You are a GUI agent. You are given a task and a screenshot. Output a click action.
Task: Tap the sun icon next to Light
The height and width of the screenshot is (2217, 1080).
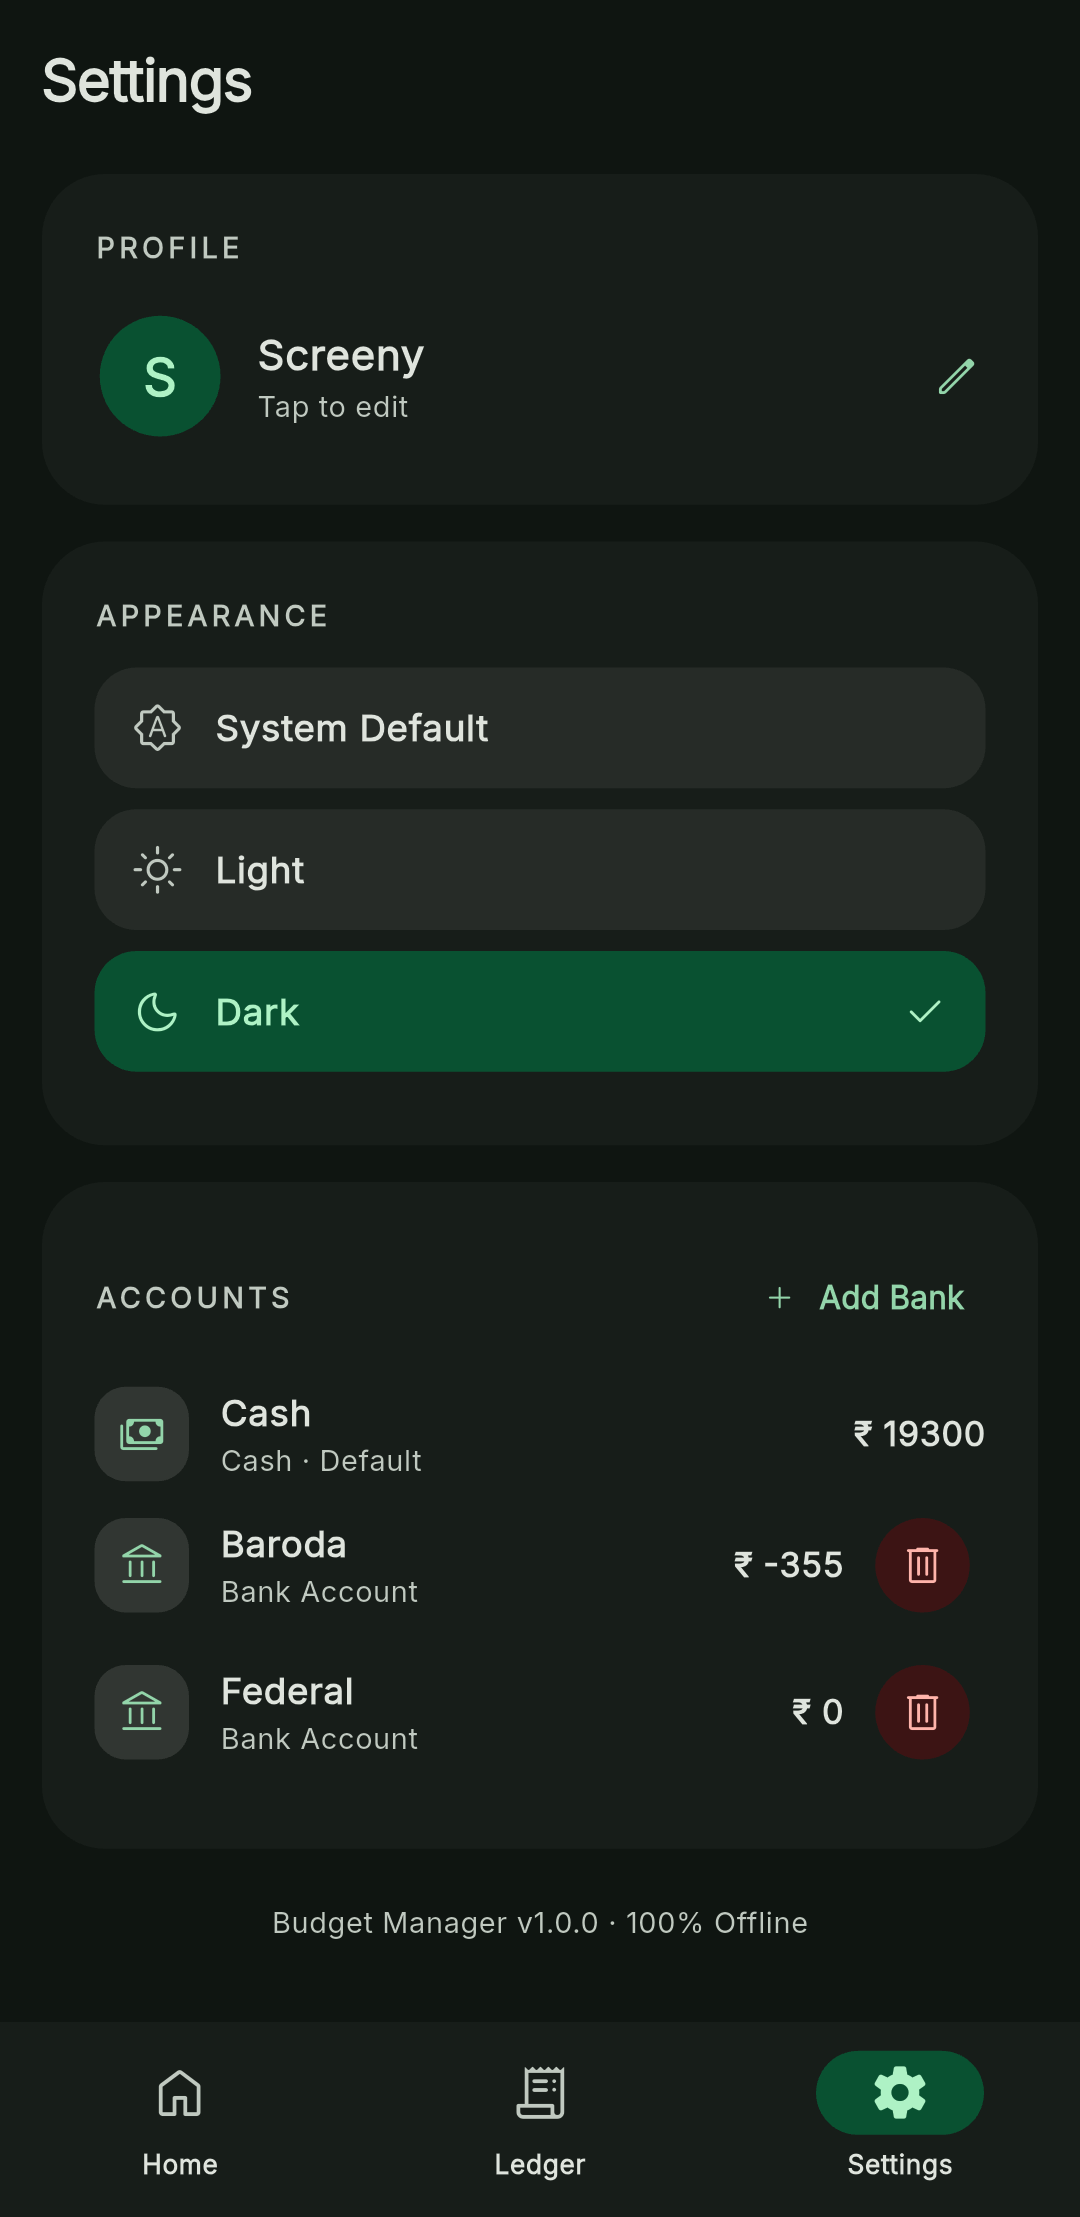[157, 870]
